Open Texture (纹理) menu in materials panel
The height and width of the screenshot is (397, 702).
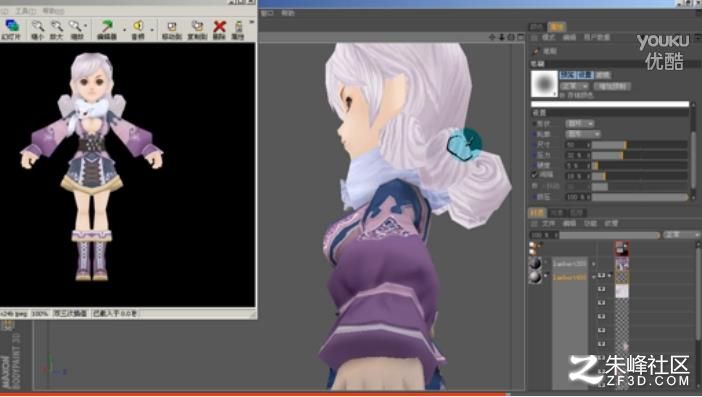611,223
